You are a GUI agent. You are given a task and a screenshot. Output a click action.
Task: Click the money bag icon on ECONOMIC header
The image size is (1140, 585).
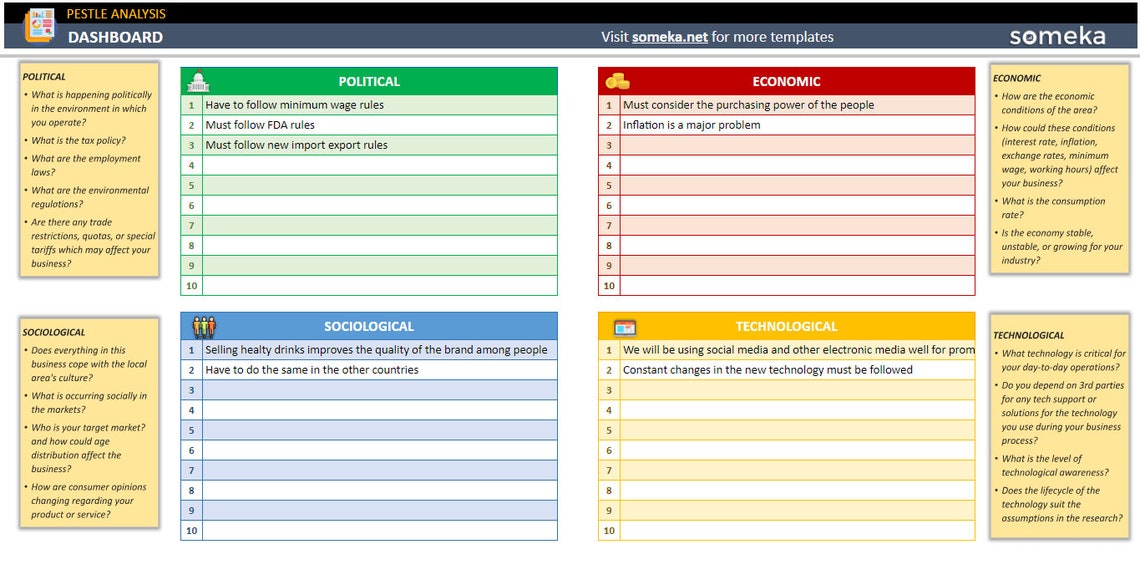[x=617, y=80]
